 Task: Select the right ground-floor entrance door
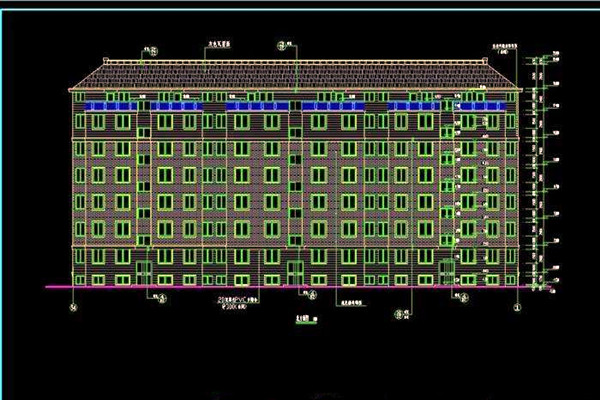point(445,273)
